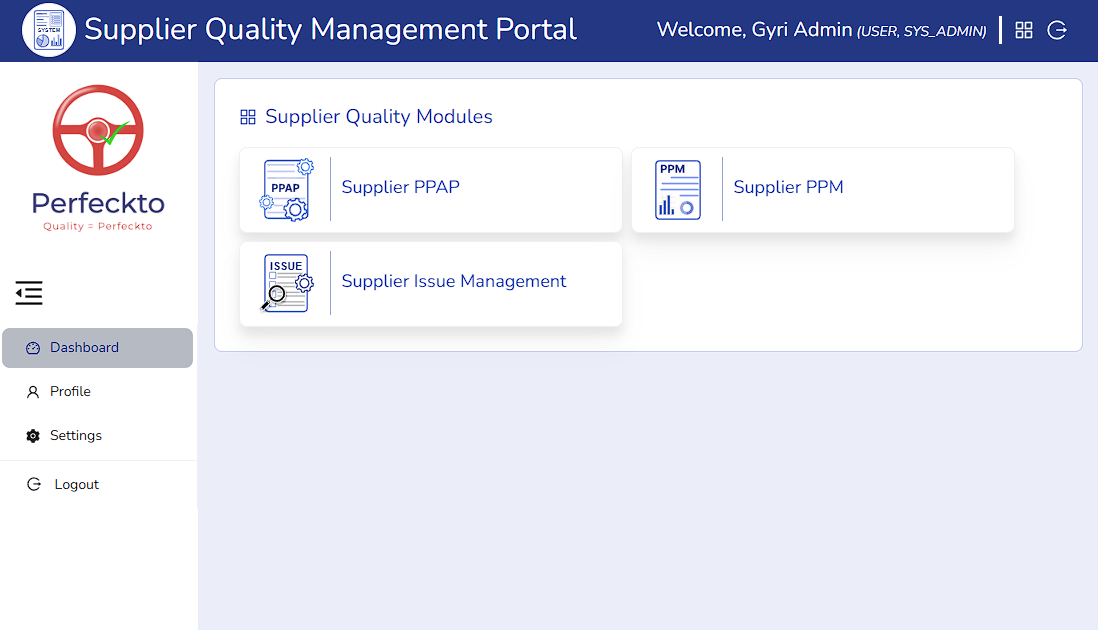Open the Supplier PPAP module
The image size is (1098, 630).
pyautogui.click(x=431, y=190)
